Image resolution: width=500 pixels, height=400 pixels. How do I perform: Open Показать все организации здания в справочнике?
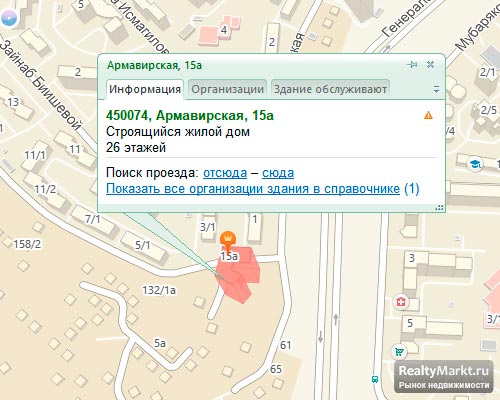coord(253,189)
